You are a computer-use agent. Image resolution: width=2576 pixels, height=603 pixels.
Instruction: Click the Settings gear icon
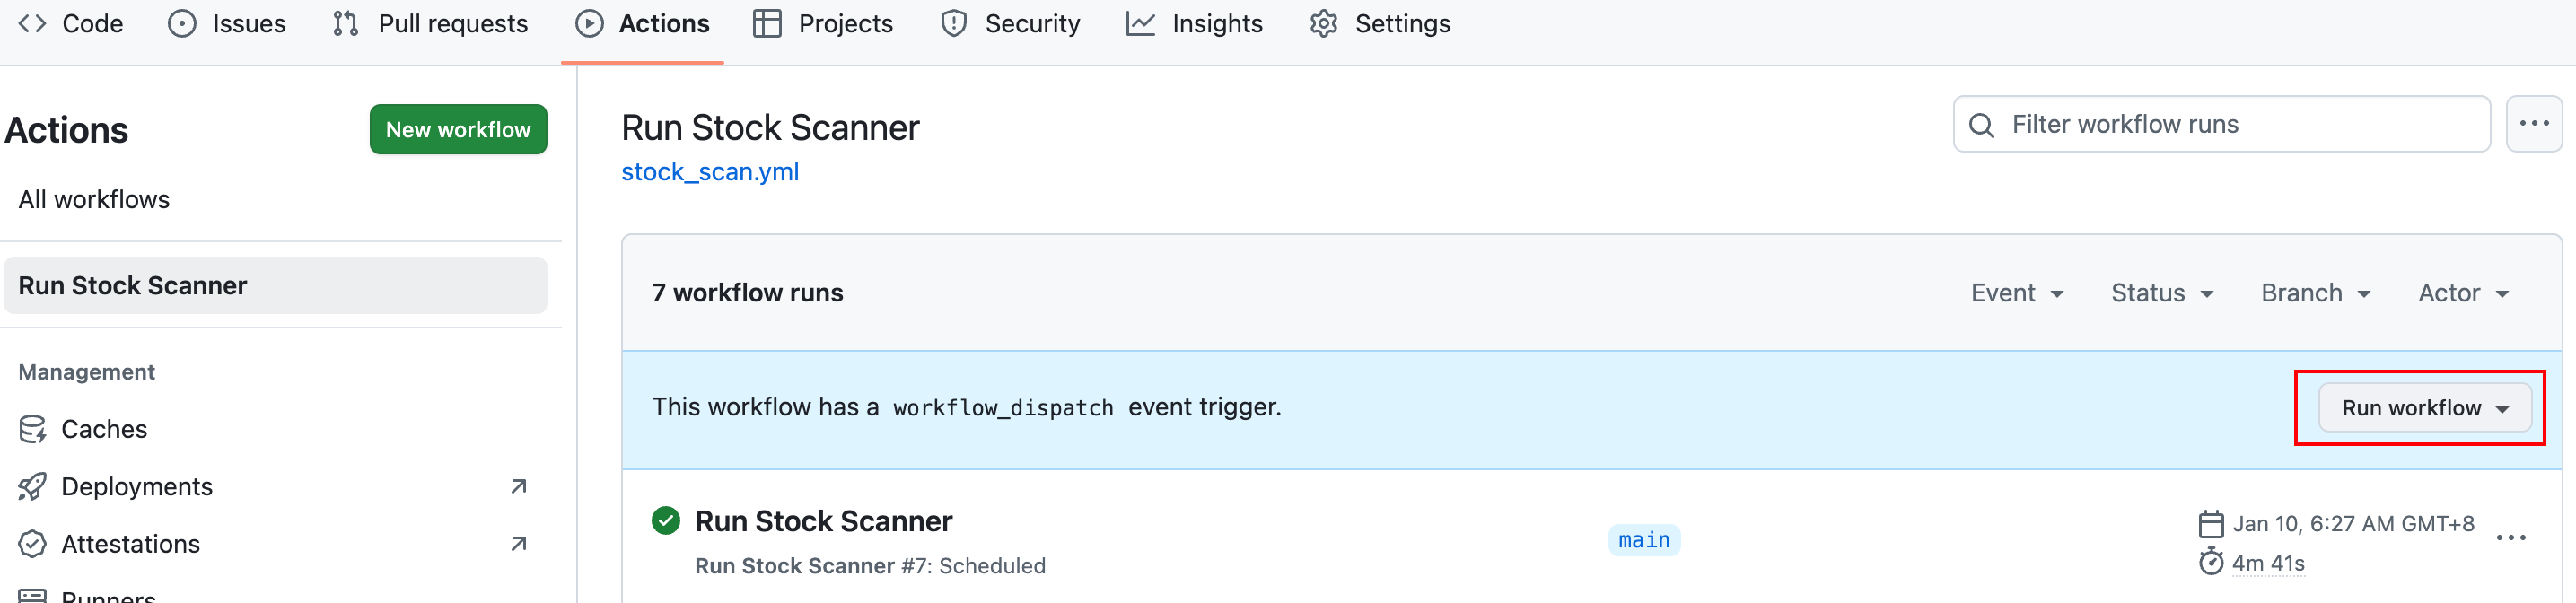coord(1324,24)
